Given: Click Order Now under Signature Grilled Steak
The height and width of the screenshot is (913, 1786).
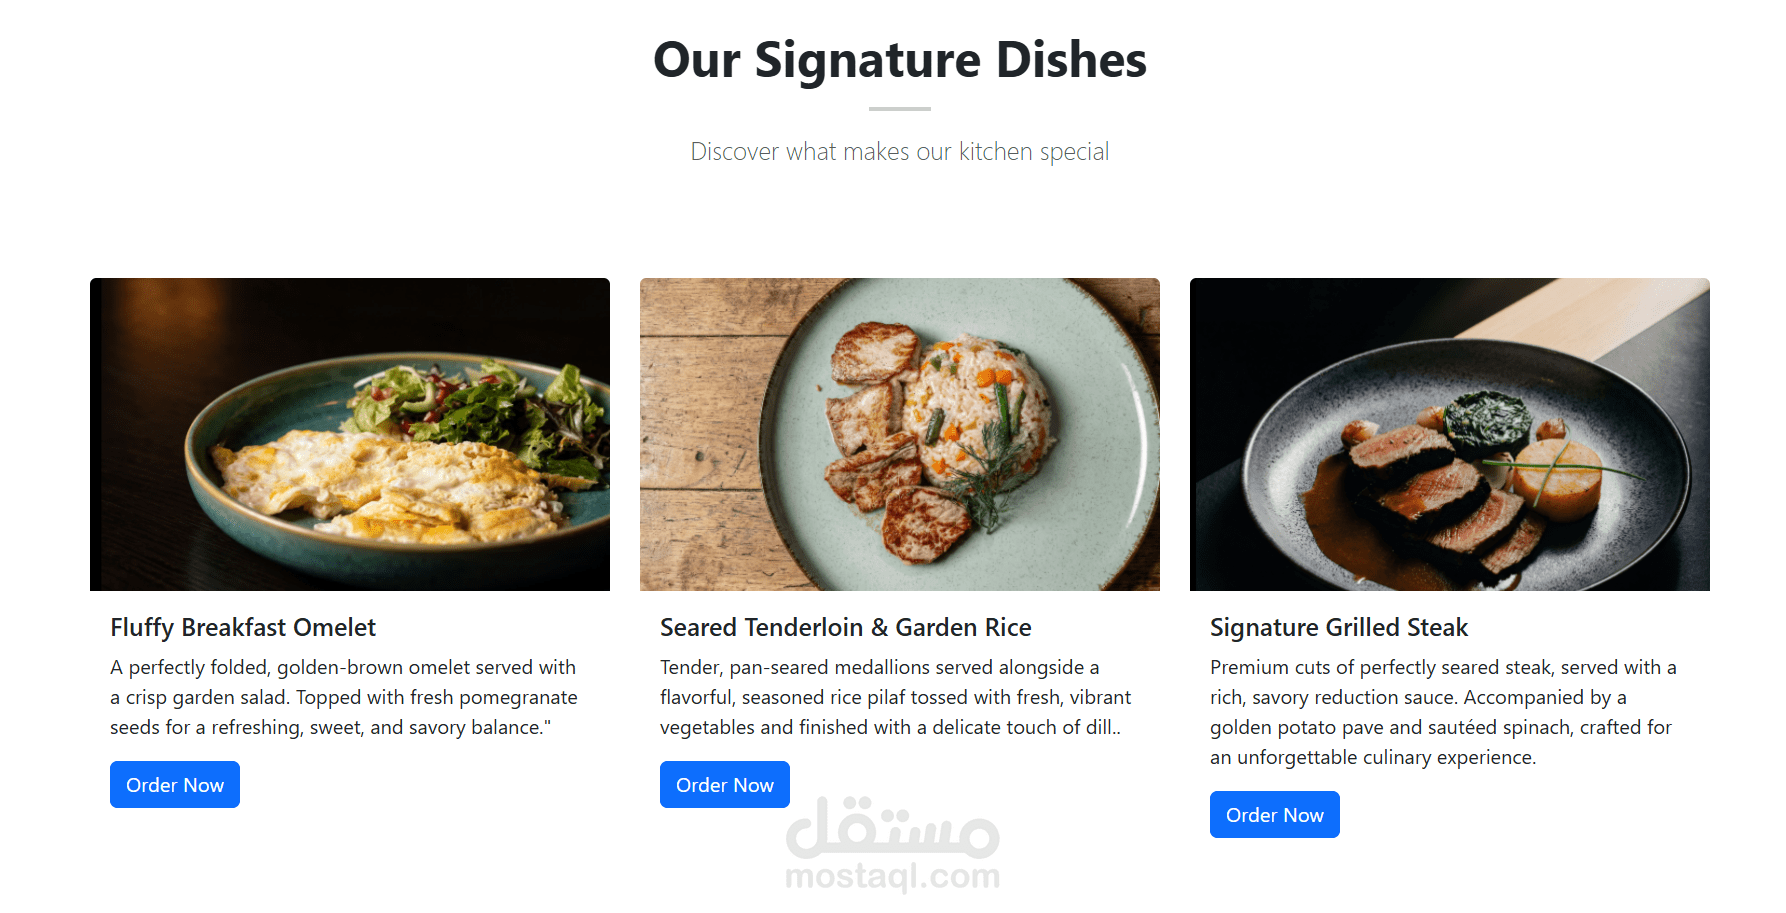Looking at the screenshot, I should tap(1275, 815).
